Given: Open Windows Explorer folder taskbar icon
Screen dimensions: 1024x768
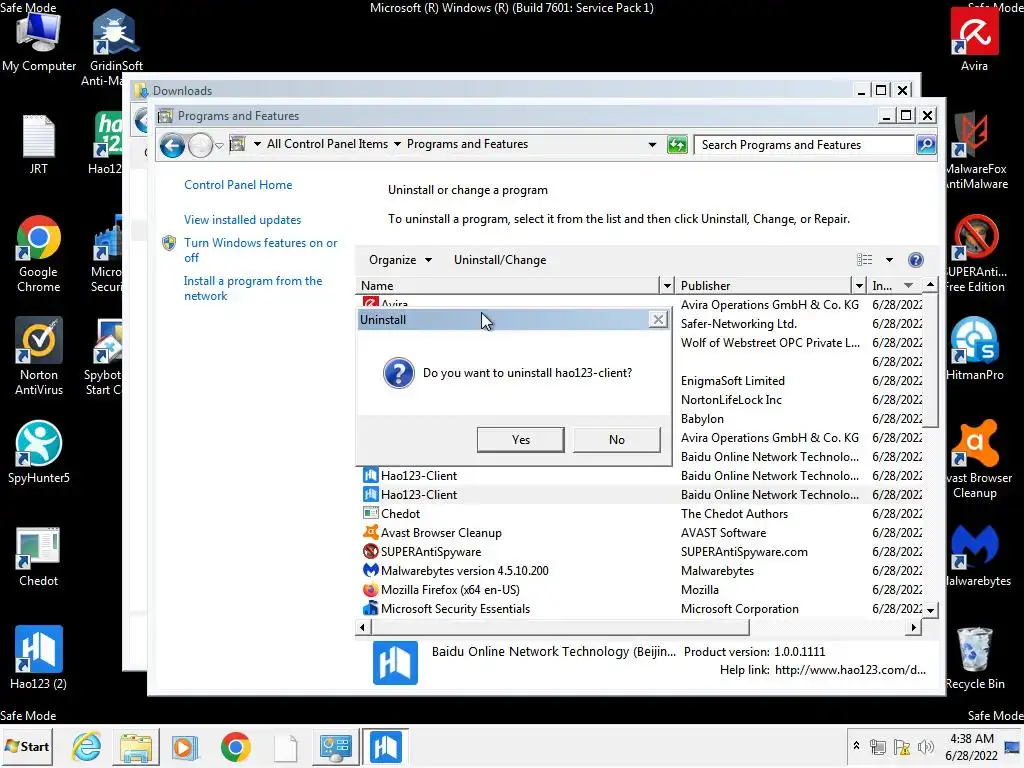Looking at the screenshot, I should click(x=136, y=747).
